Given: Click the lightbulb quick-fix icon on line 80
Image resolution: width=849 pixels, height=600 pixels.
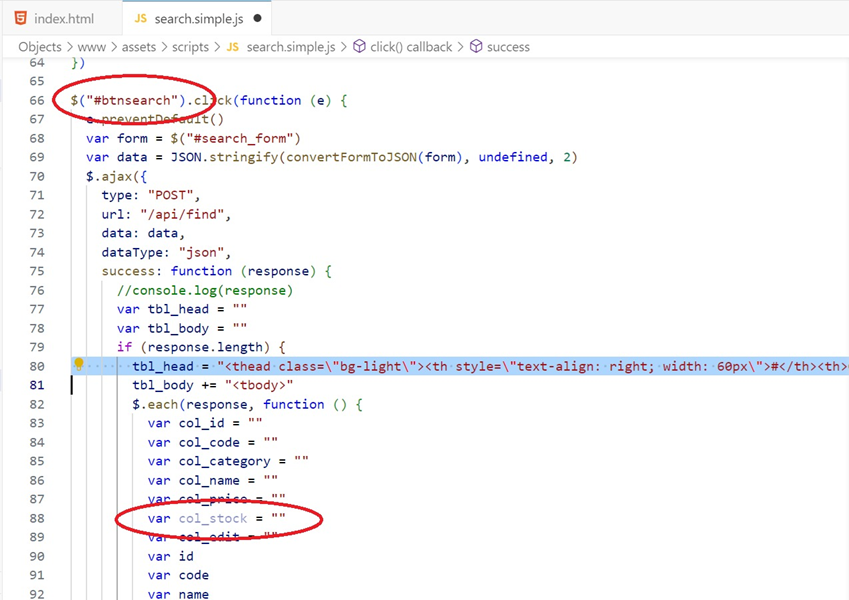Looking at the screenshot, I should [79, 364].
